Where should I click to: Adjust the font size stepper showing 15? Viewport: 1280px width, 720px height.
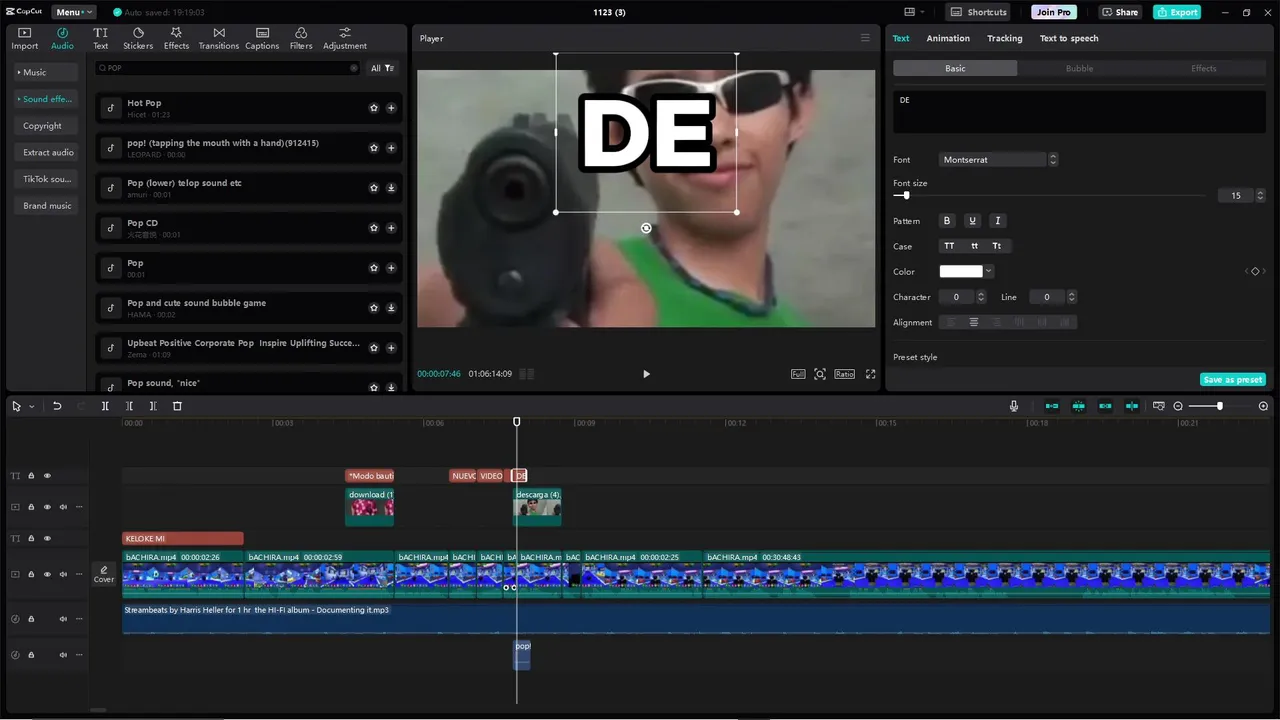pyautogui.click(x=1260, y=196)
